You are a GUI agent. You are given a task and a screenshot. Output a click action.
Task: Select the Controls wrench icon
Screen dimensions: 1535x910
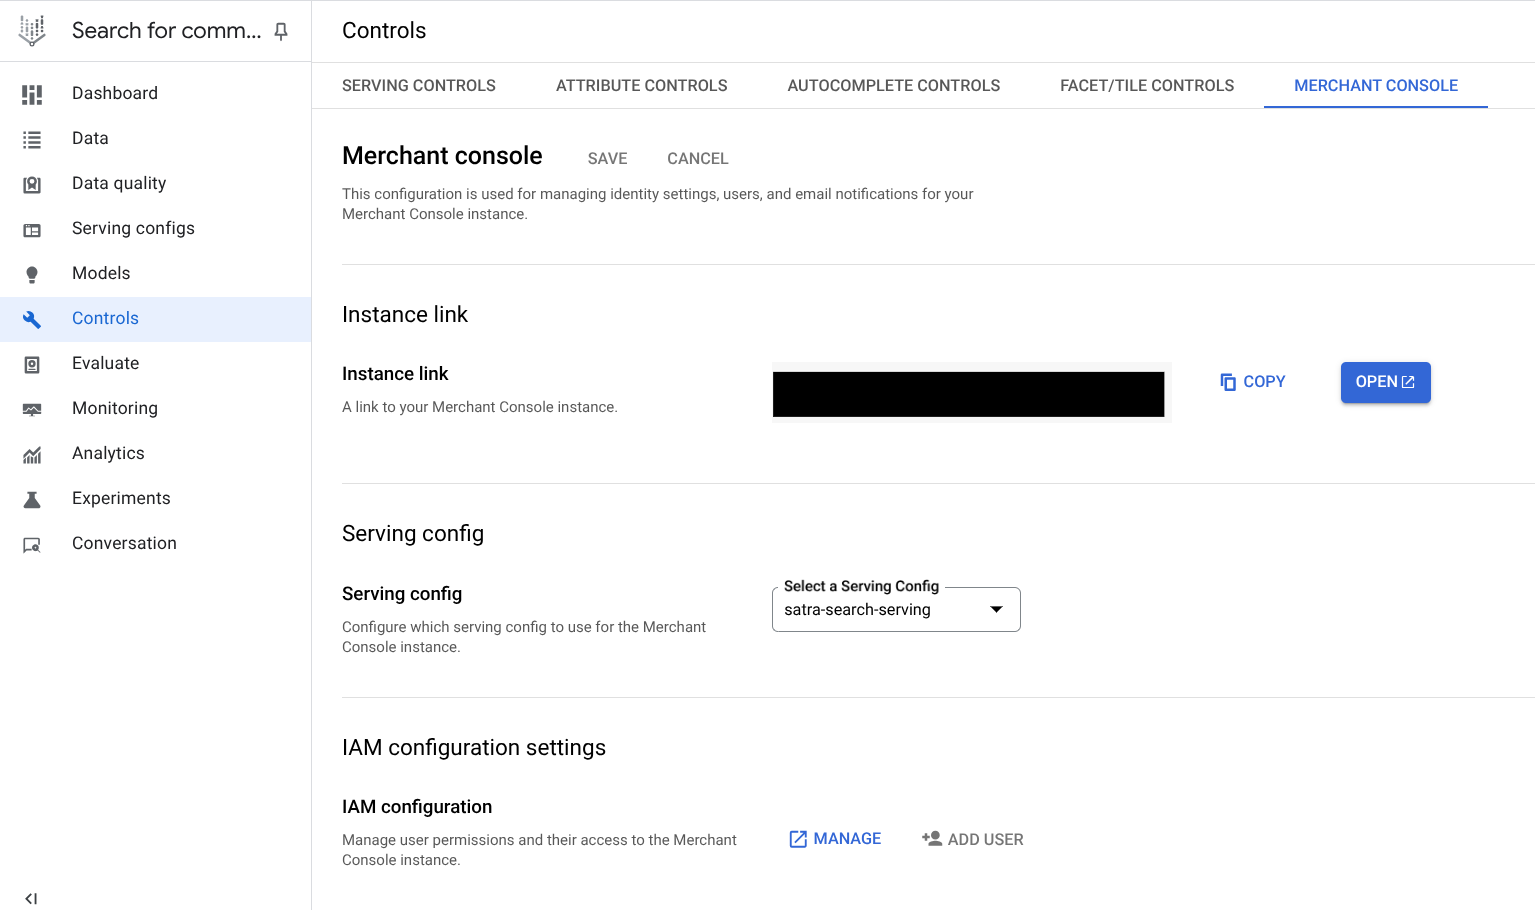click(31, 318)
